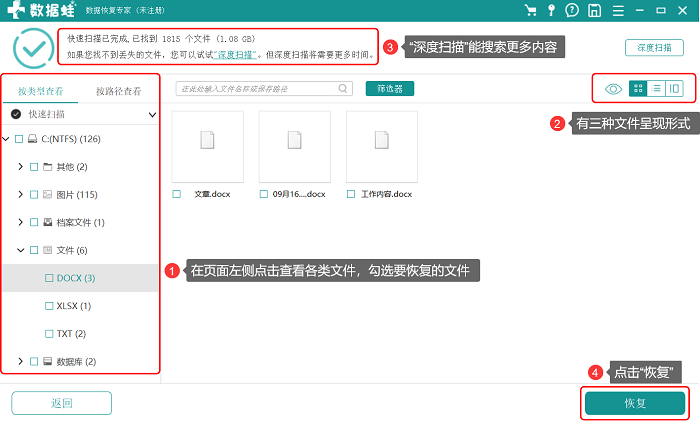The image size is (700, 427).
Task: Open the help question mark icon
Action: [572, 10]
